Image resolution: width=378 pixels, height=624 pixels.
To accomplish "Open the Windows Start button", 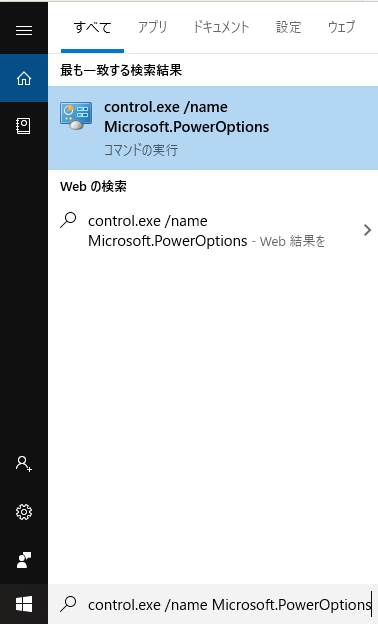I will [24, 604].
